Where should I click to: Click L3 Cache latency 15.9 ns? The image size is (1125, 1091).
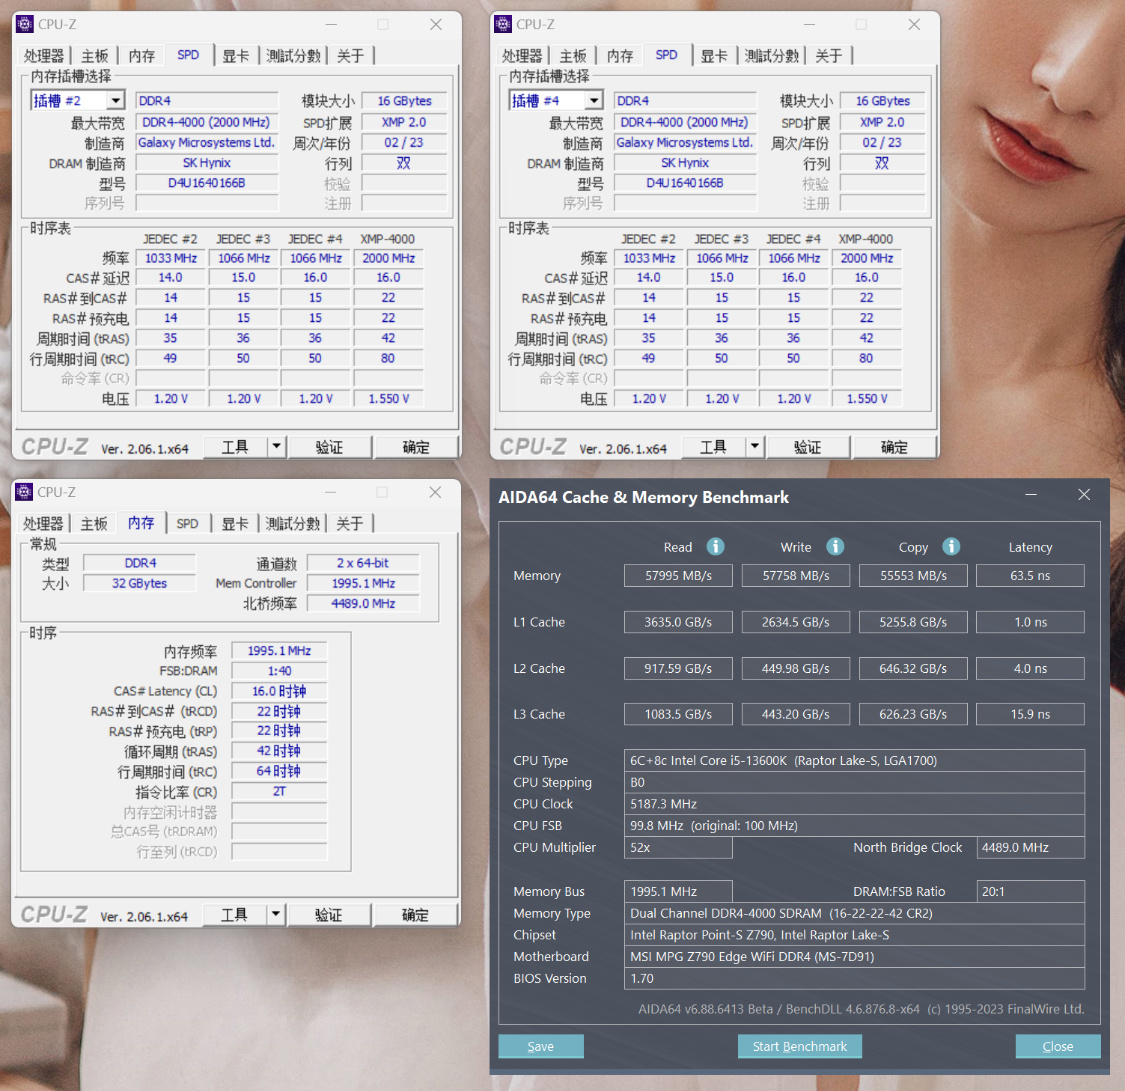click(x=1030, y=714)
